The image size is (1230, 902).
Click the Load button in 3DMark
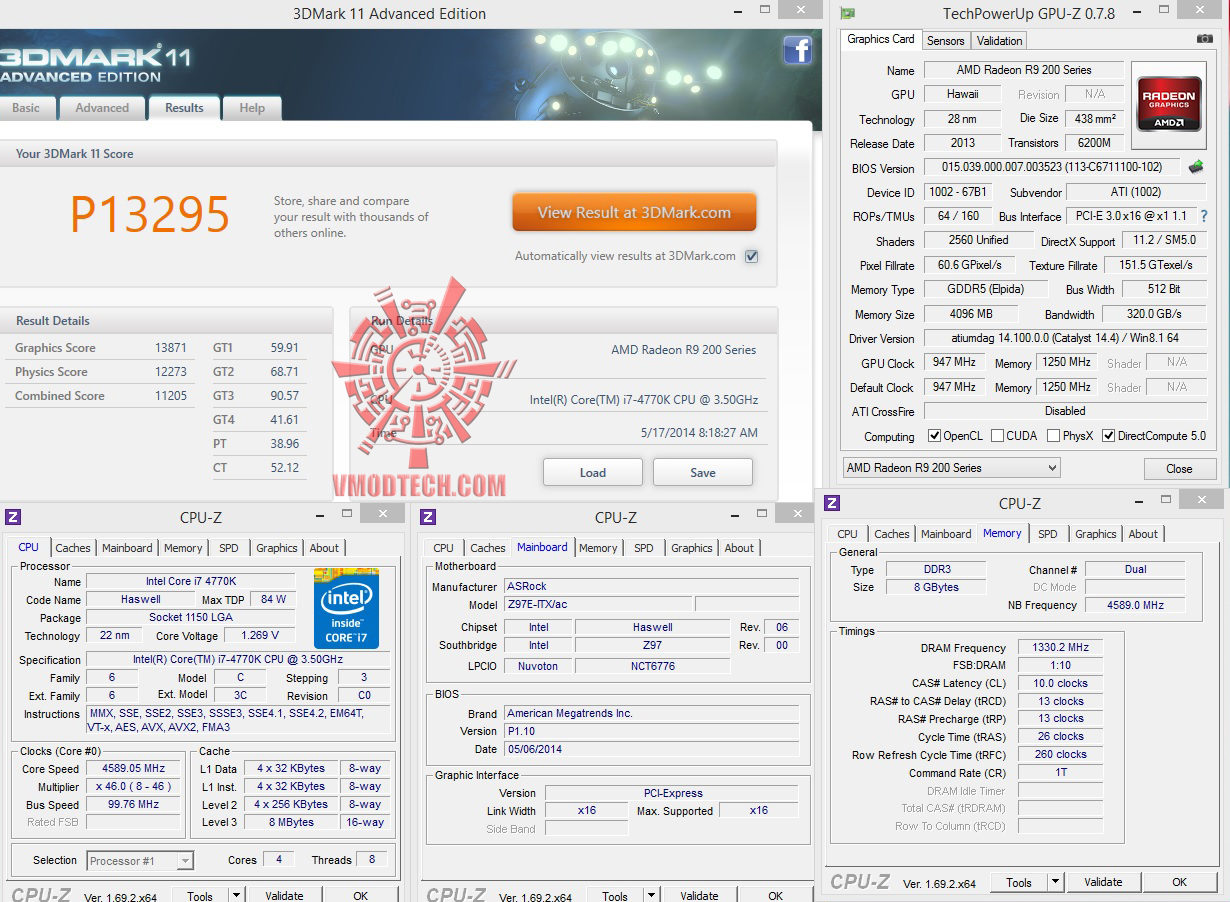pos(592,473)
